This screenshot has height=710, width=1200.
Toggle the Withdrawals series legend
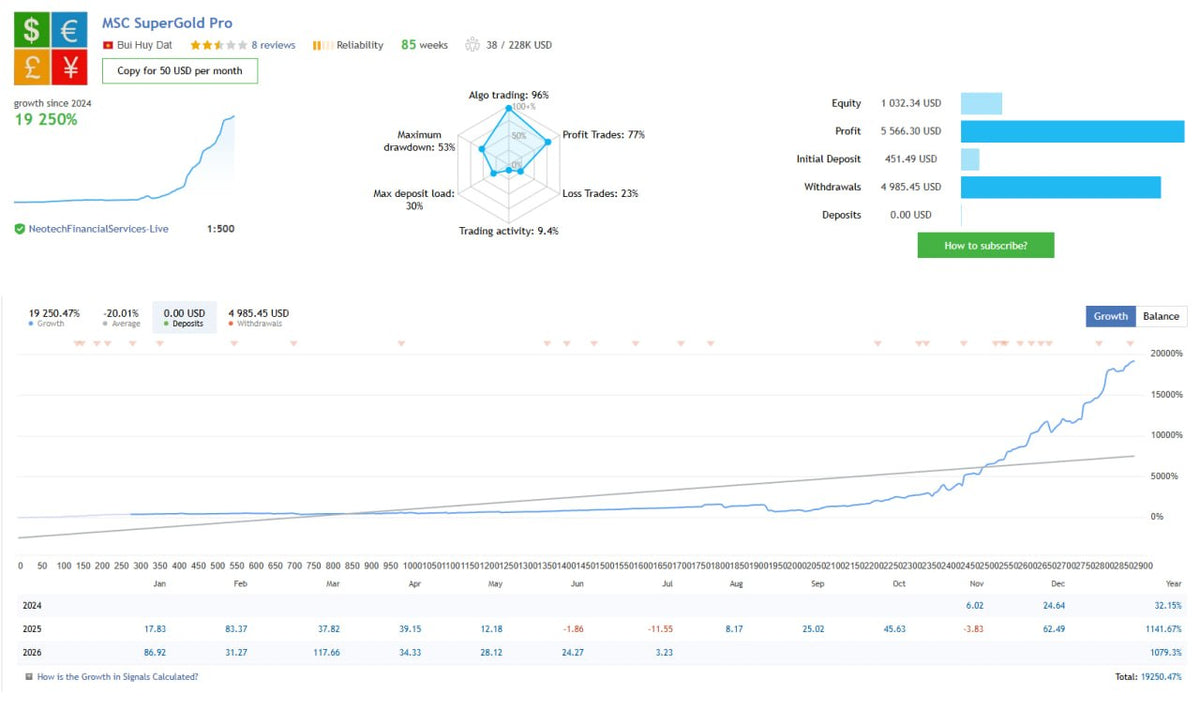(258, 318)
